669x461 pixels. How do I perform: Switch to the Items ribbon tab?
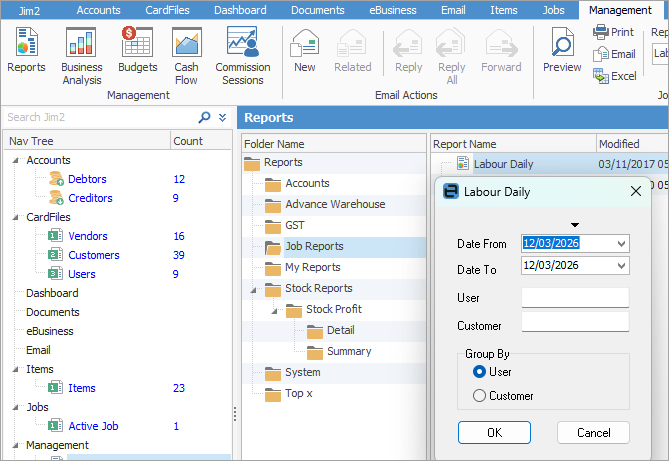click(503, 10)
